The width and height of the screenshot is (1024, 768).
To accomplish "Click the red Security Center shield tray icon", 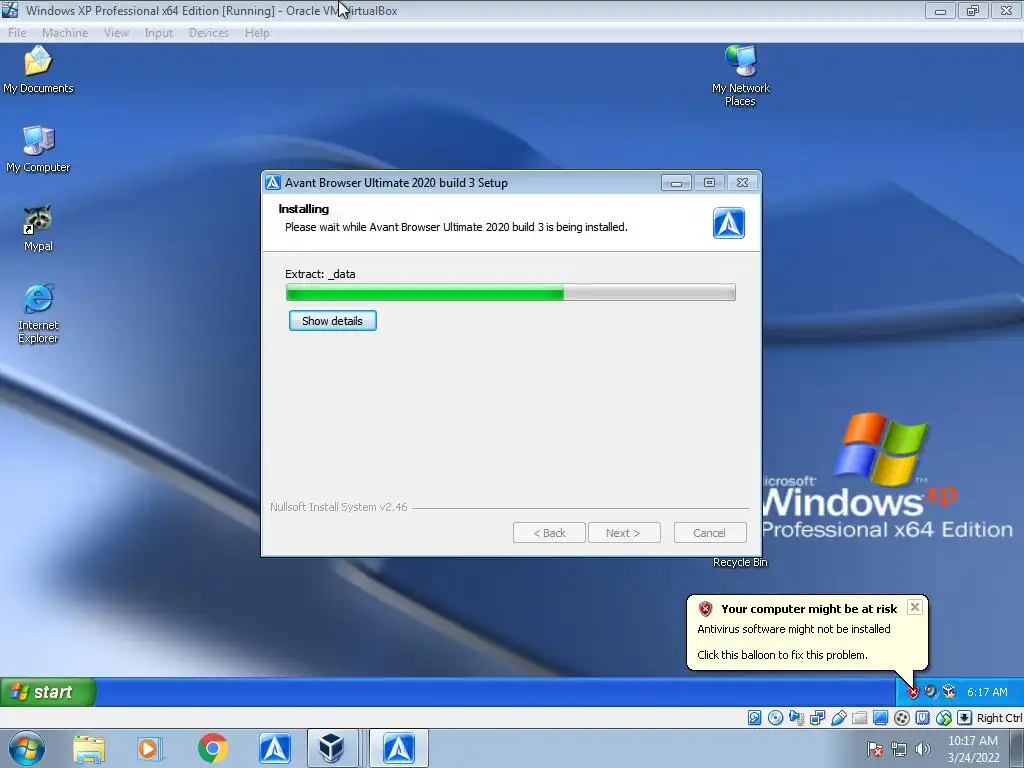I will (x=913, y=692).
